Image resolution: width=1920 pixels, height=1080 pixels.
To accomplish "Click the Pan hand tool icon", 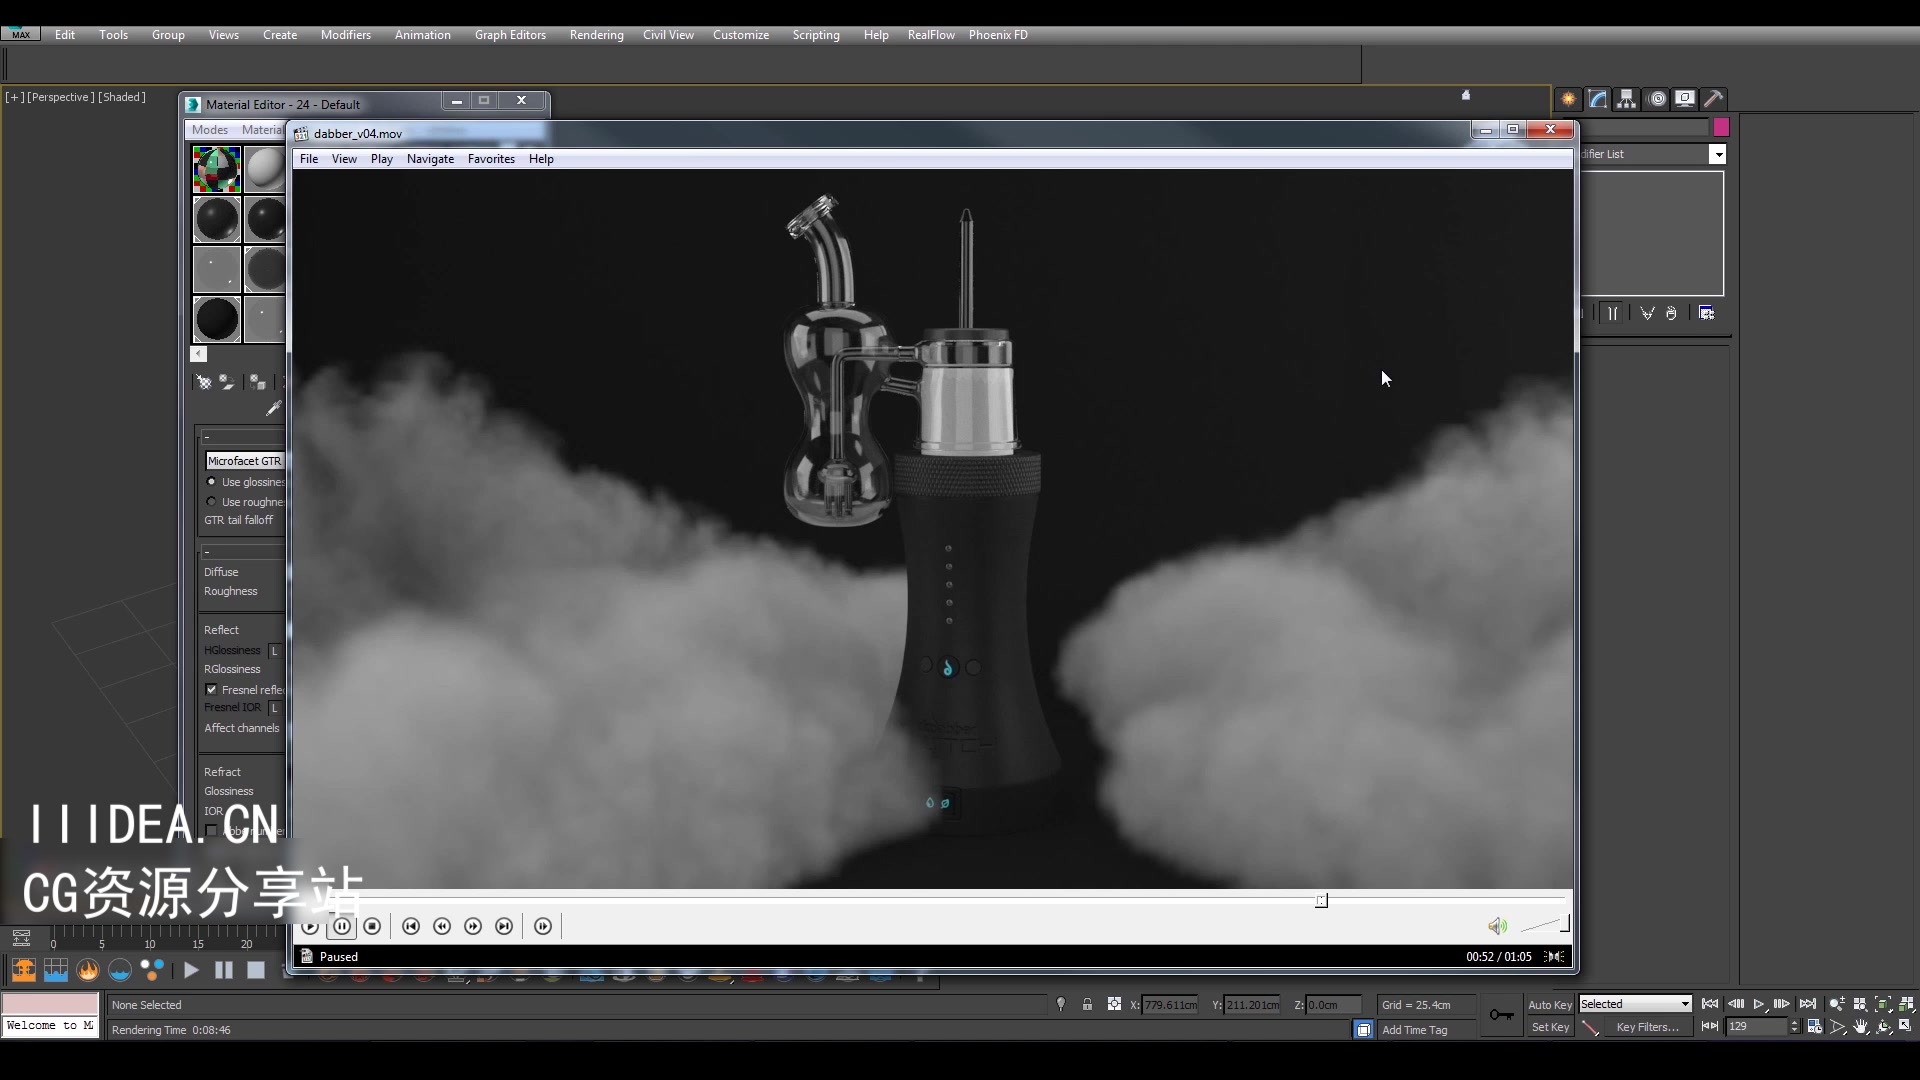I will tap(1861, 1026).
